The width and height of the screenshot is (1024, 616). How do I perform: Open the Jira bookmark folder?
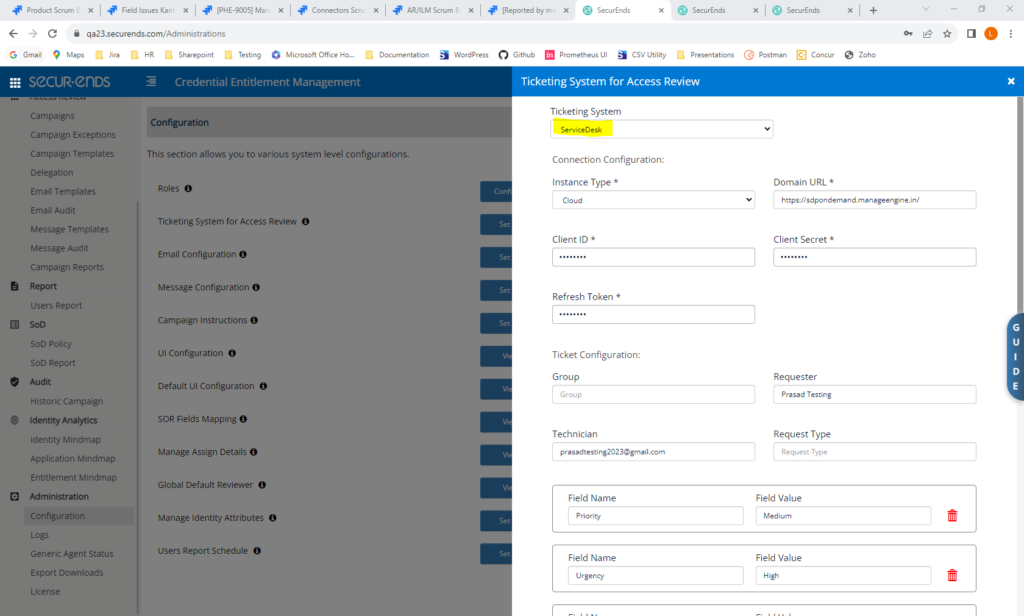click(108, 55)
